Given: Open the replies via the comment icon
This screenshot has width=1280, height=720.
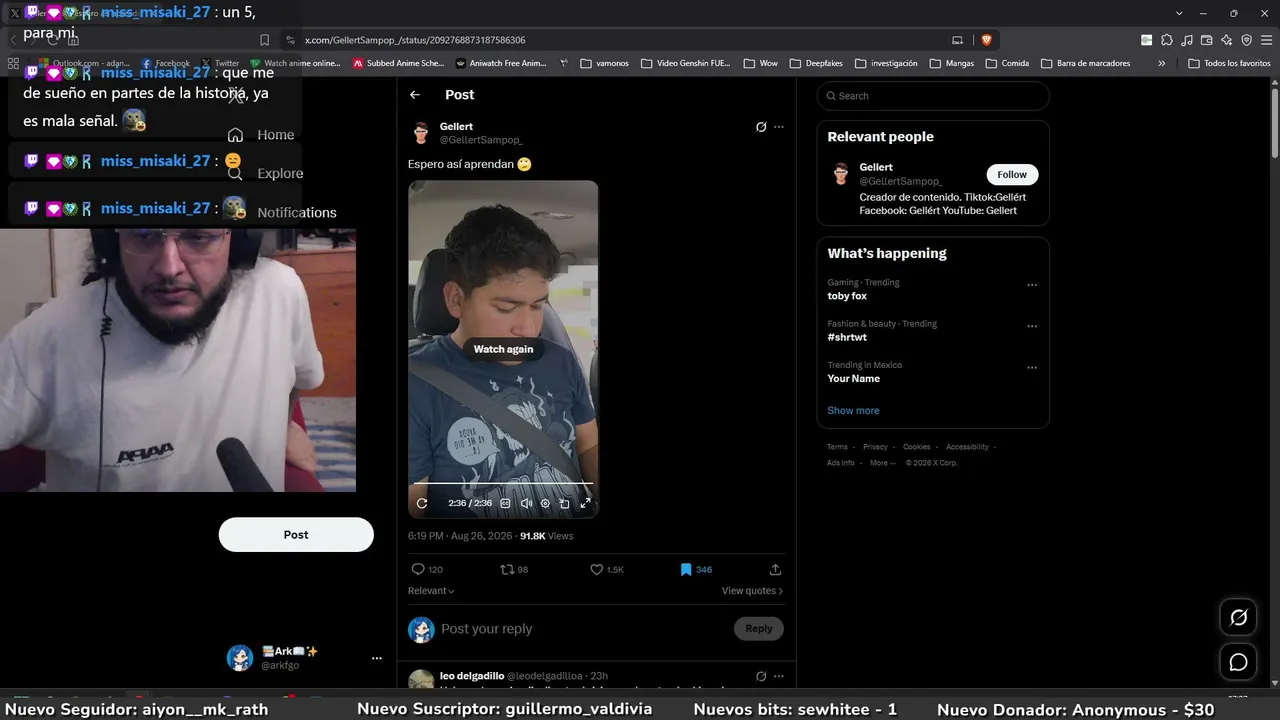Looking at the screenshot, I should 418,569.
